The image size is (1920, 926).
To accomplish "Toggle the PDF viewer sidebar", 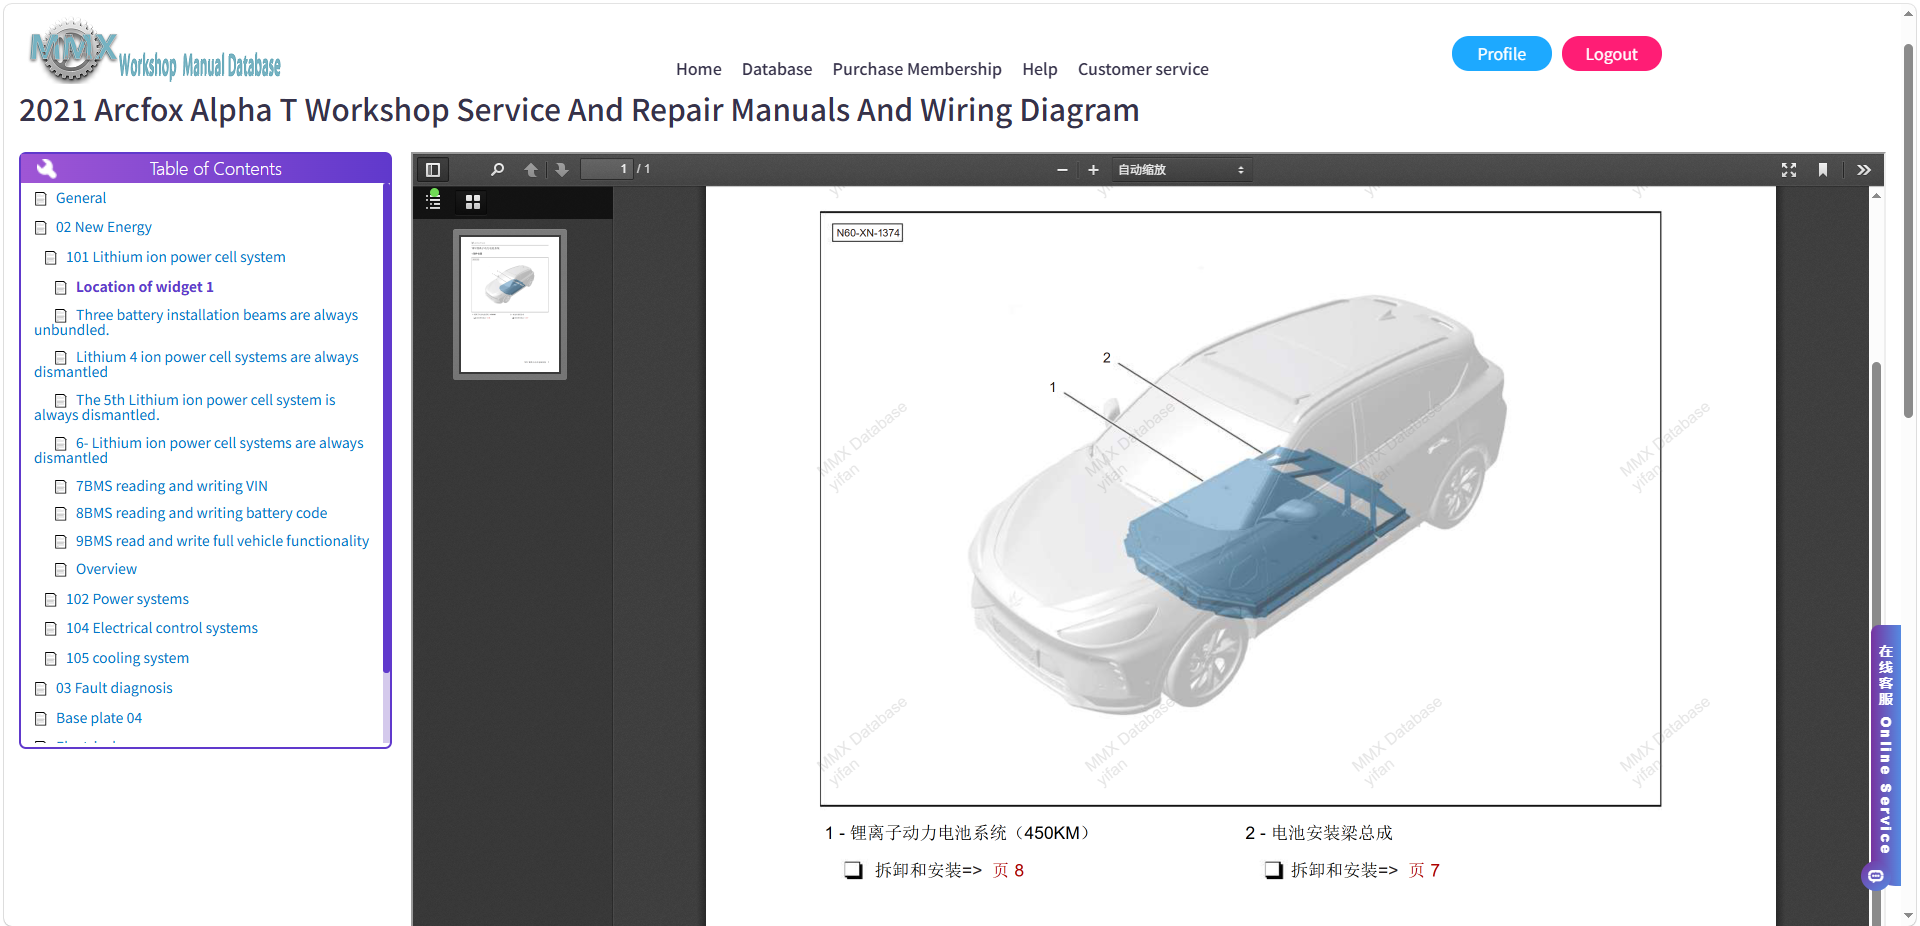I will [x=433, y=170].
